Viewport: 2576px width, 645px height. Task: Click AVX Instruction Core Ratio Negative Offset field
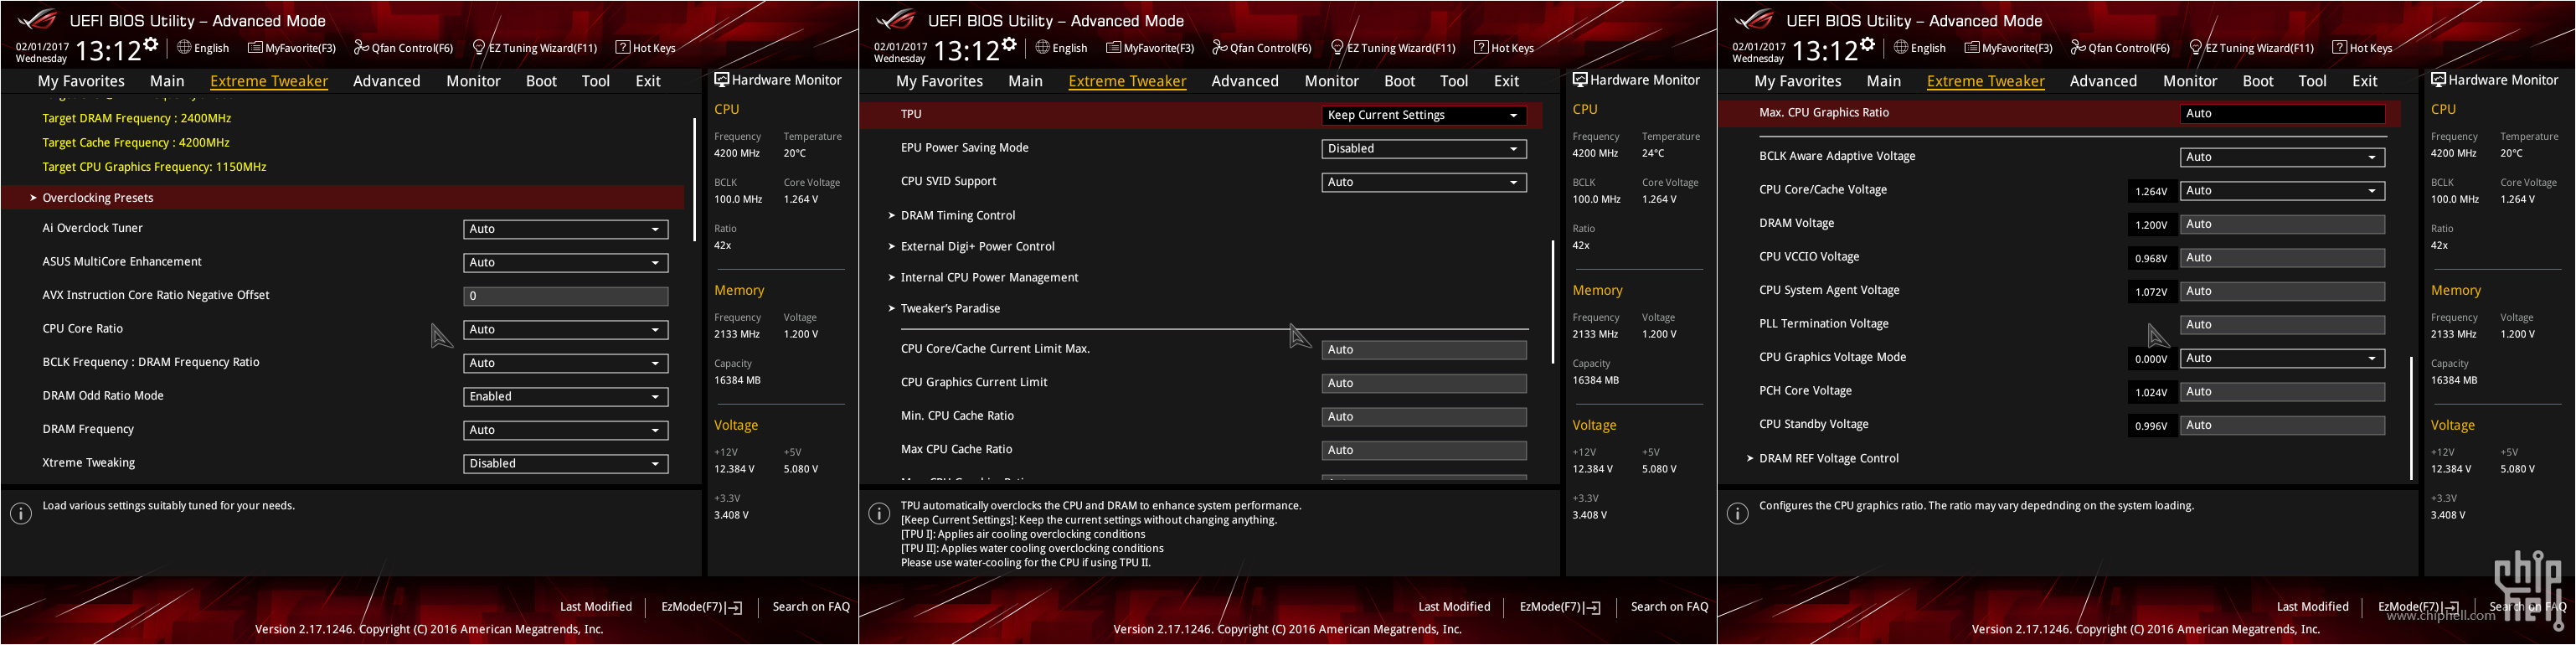coord(565,296)
